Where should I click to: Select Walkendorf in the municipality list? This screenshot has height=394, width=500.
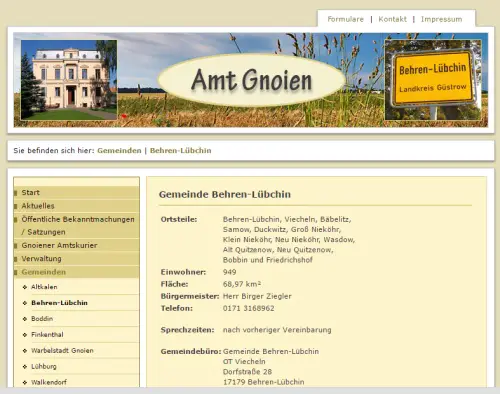49,382
